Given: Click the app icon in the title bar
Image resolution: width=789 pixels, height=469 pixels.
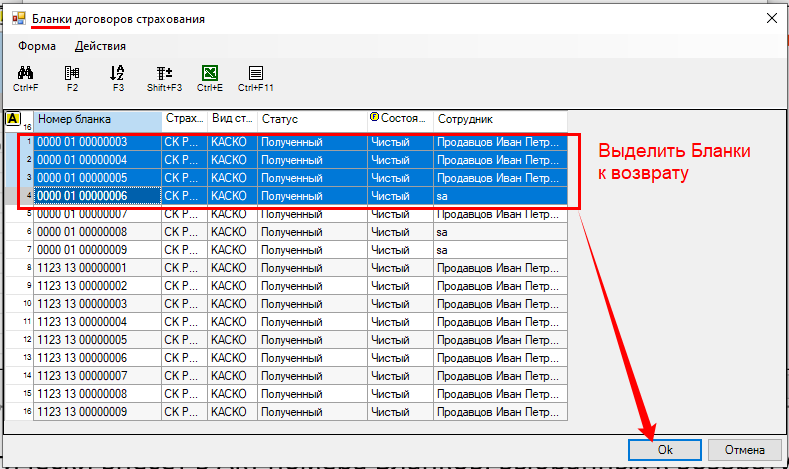Looking at the screenshot, I should pyautogui.click(x=18, y=18).
